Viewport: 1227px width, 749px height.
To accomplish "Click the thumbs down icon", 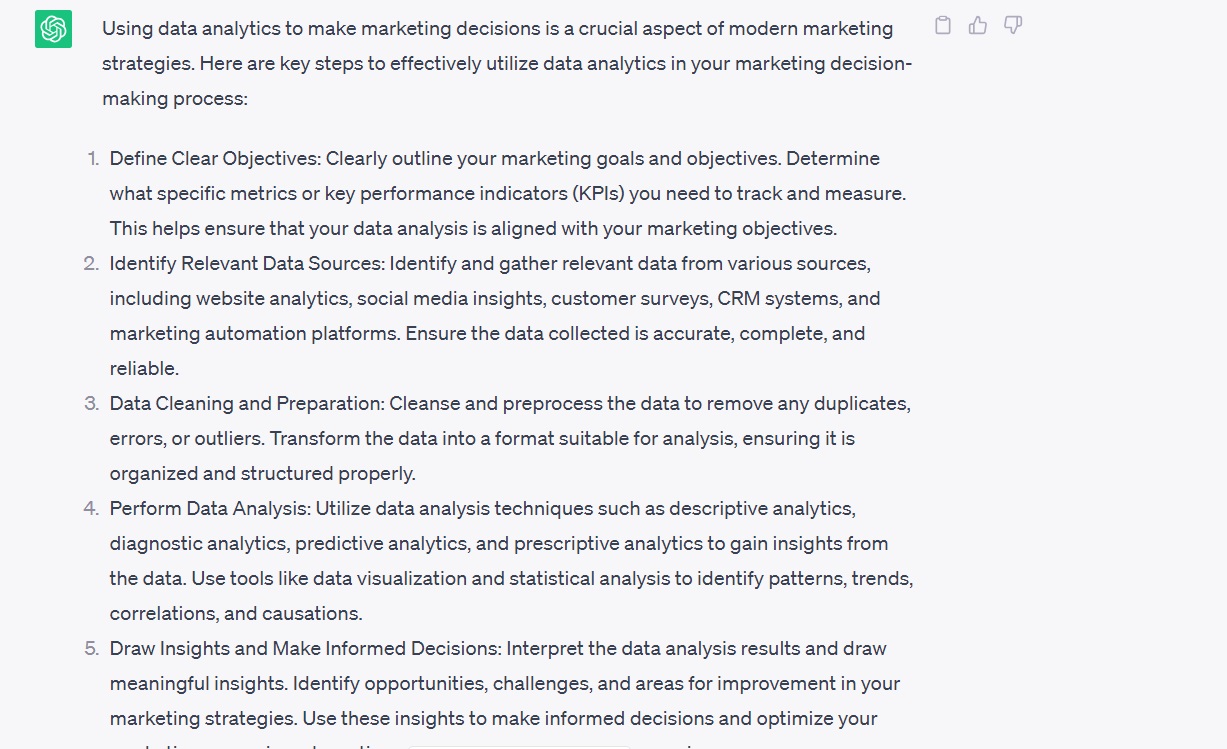I will tap(1013, 26).
